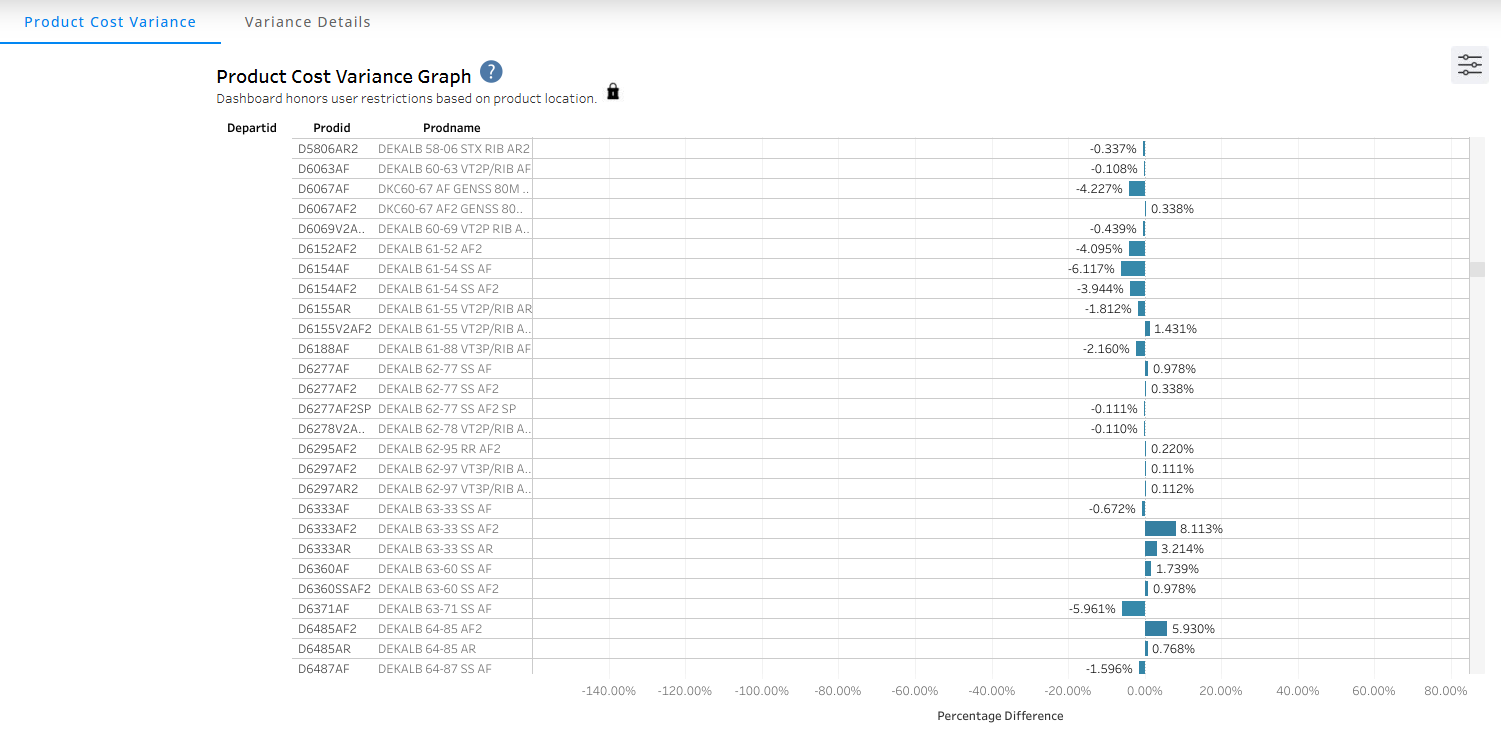This screenshot has height=734, width=1501.
Task: Click the -1.812% value label
Action: [x=1108, y=309]
